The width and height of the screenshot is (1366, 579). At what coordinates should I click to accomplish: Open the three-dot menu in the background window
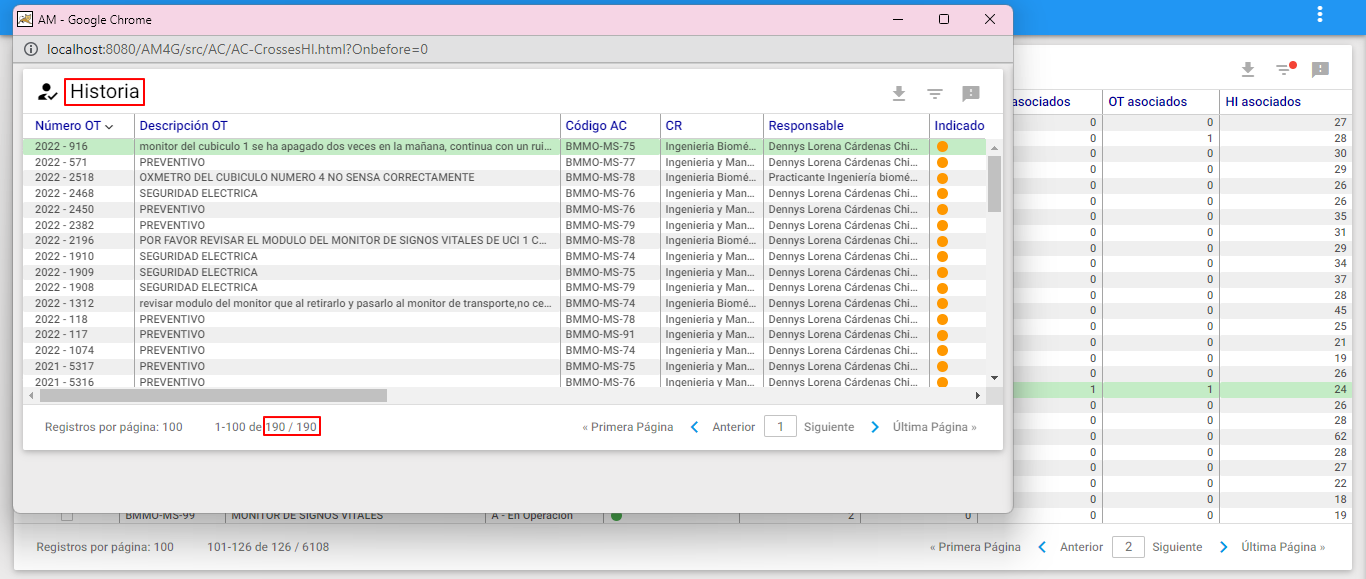click(1320, 14)
